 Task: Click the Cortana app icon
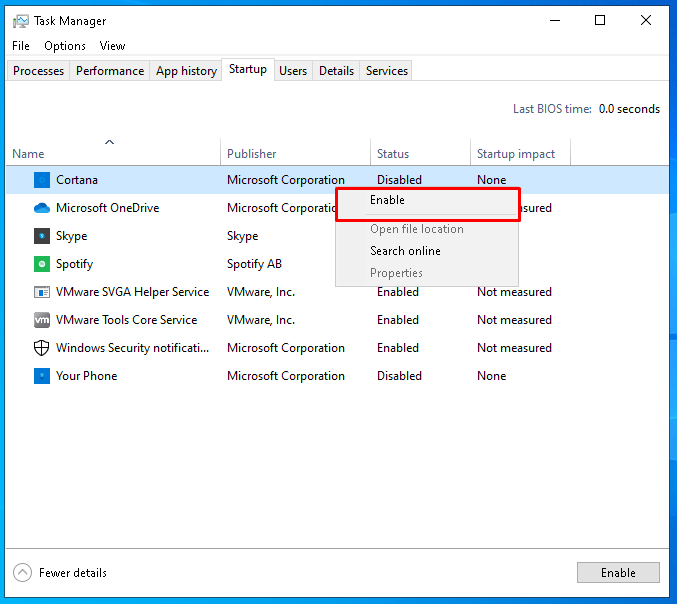click(x=42, y=180)
